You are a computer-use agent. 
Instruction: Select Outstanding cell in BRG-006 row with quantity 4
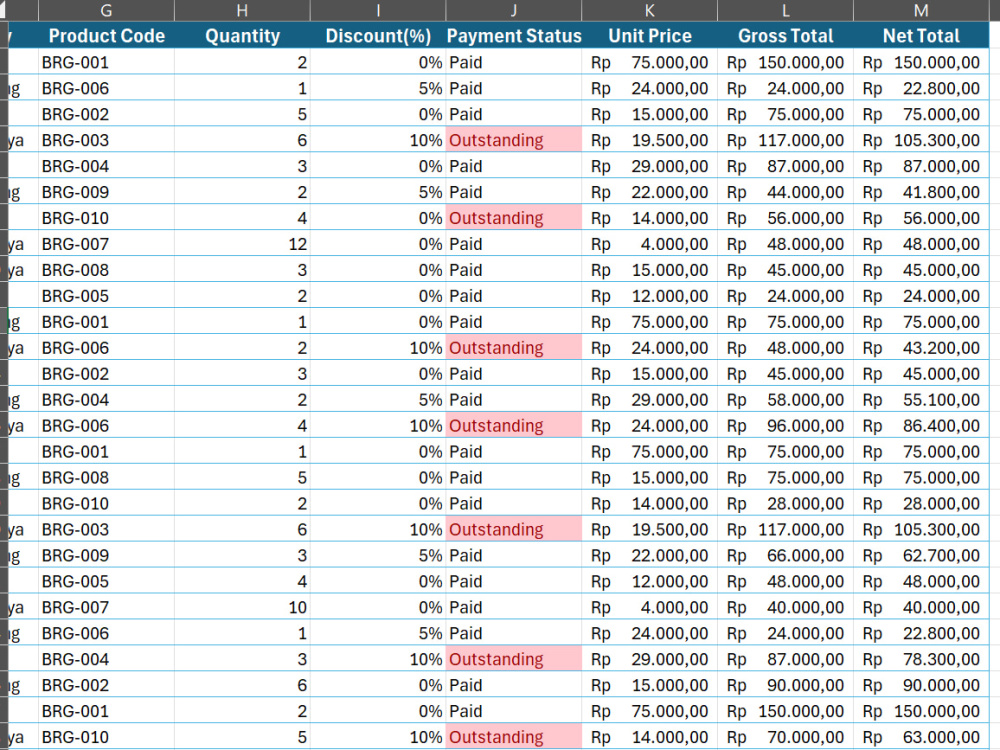[x=514, y=425]
